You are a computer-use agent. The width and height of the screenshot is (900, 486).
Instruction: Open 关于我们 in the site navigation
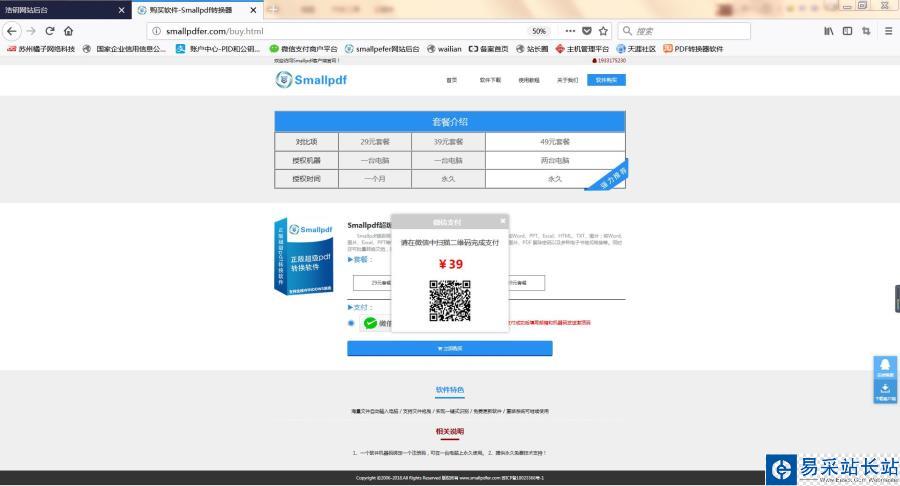(567, 80)
